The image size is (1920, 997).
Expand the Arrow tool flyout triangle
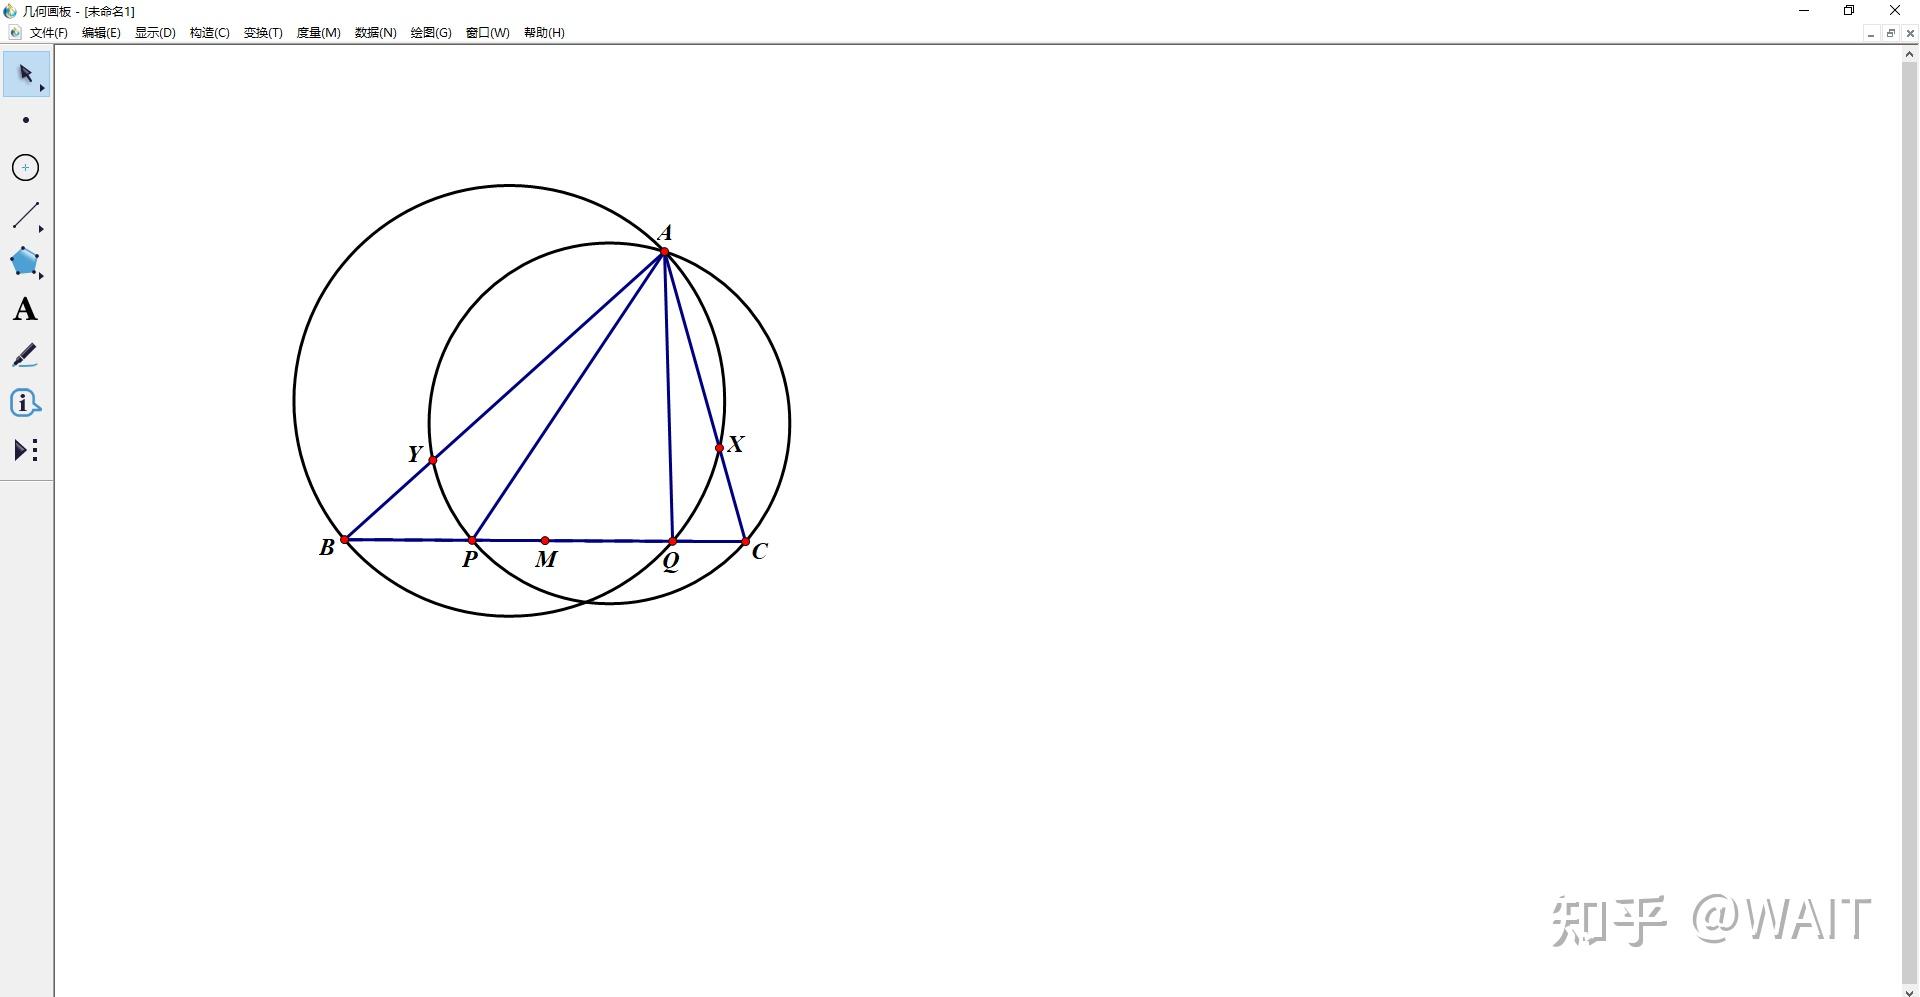[42, 89]
